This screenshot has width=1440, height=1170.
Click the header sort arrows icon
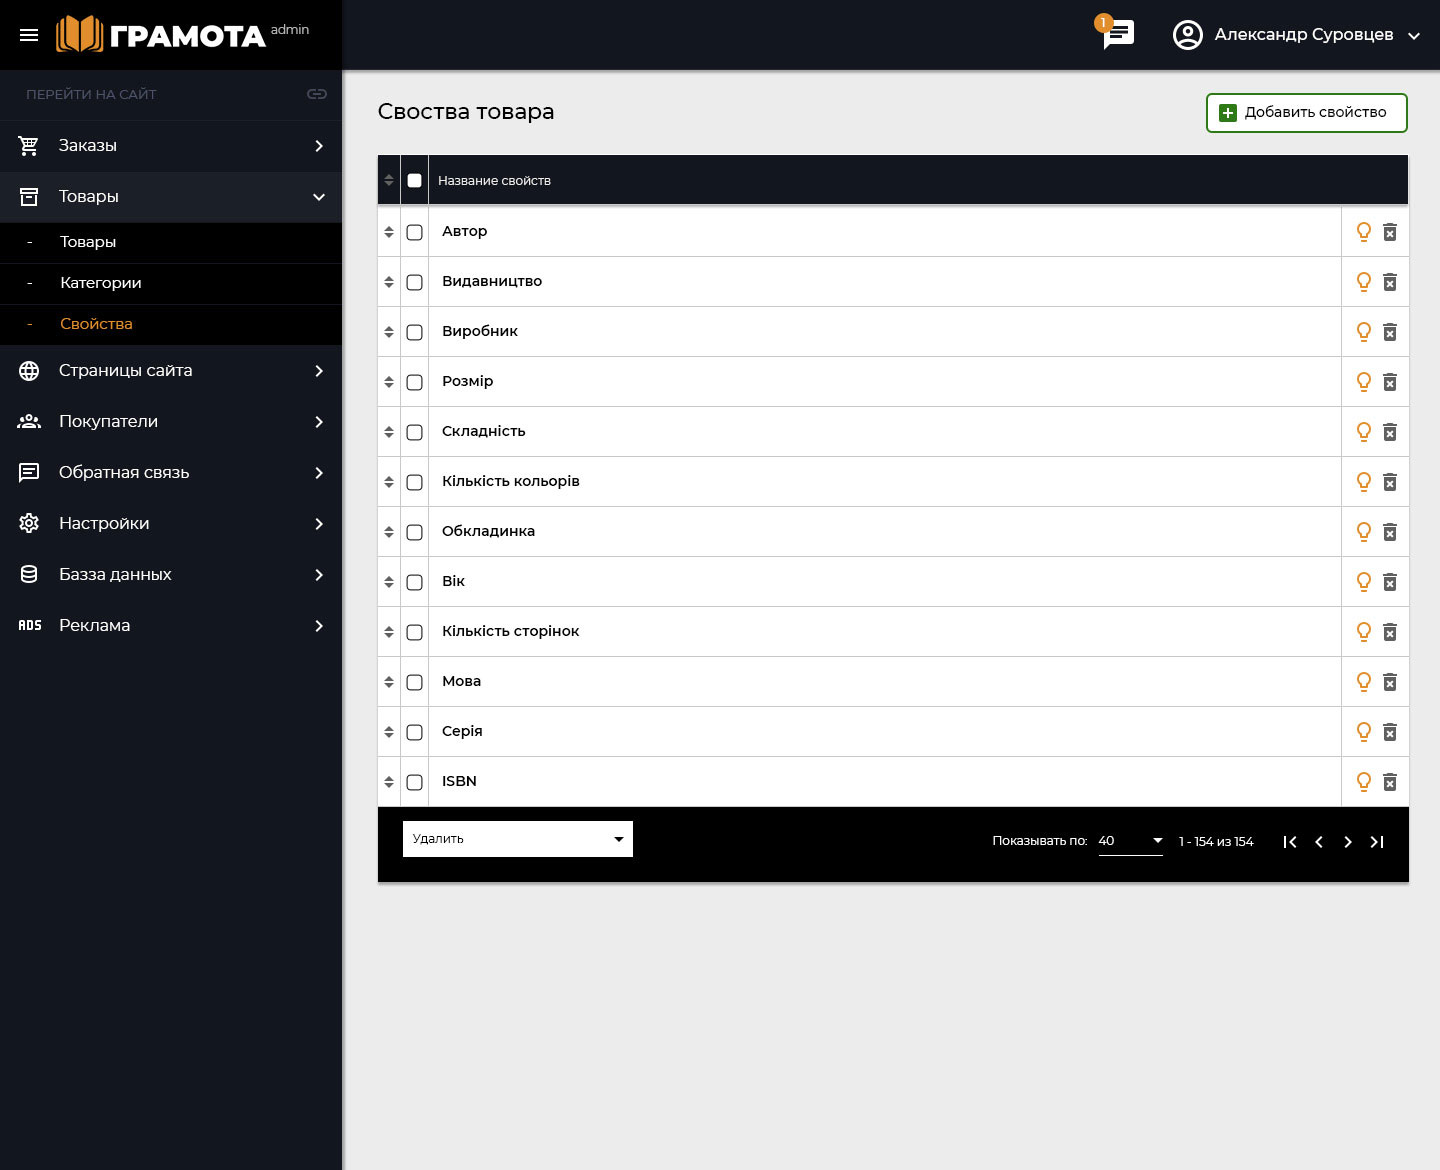tap(389, 181)
